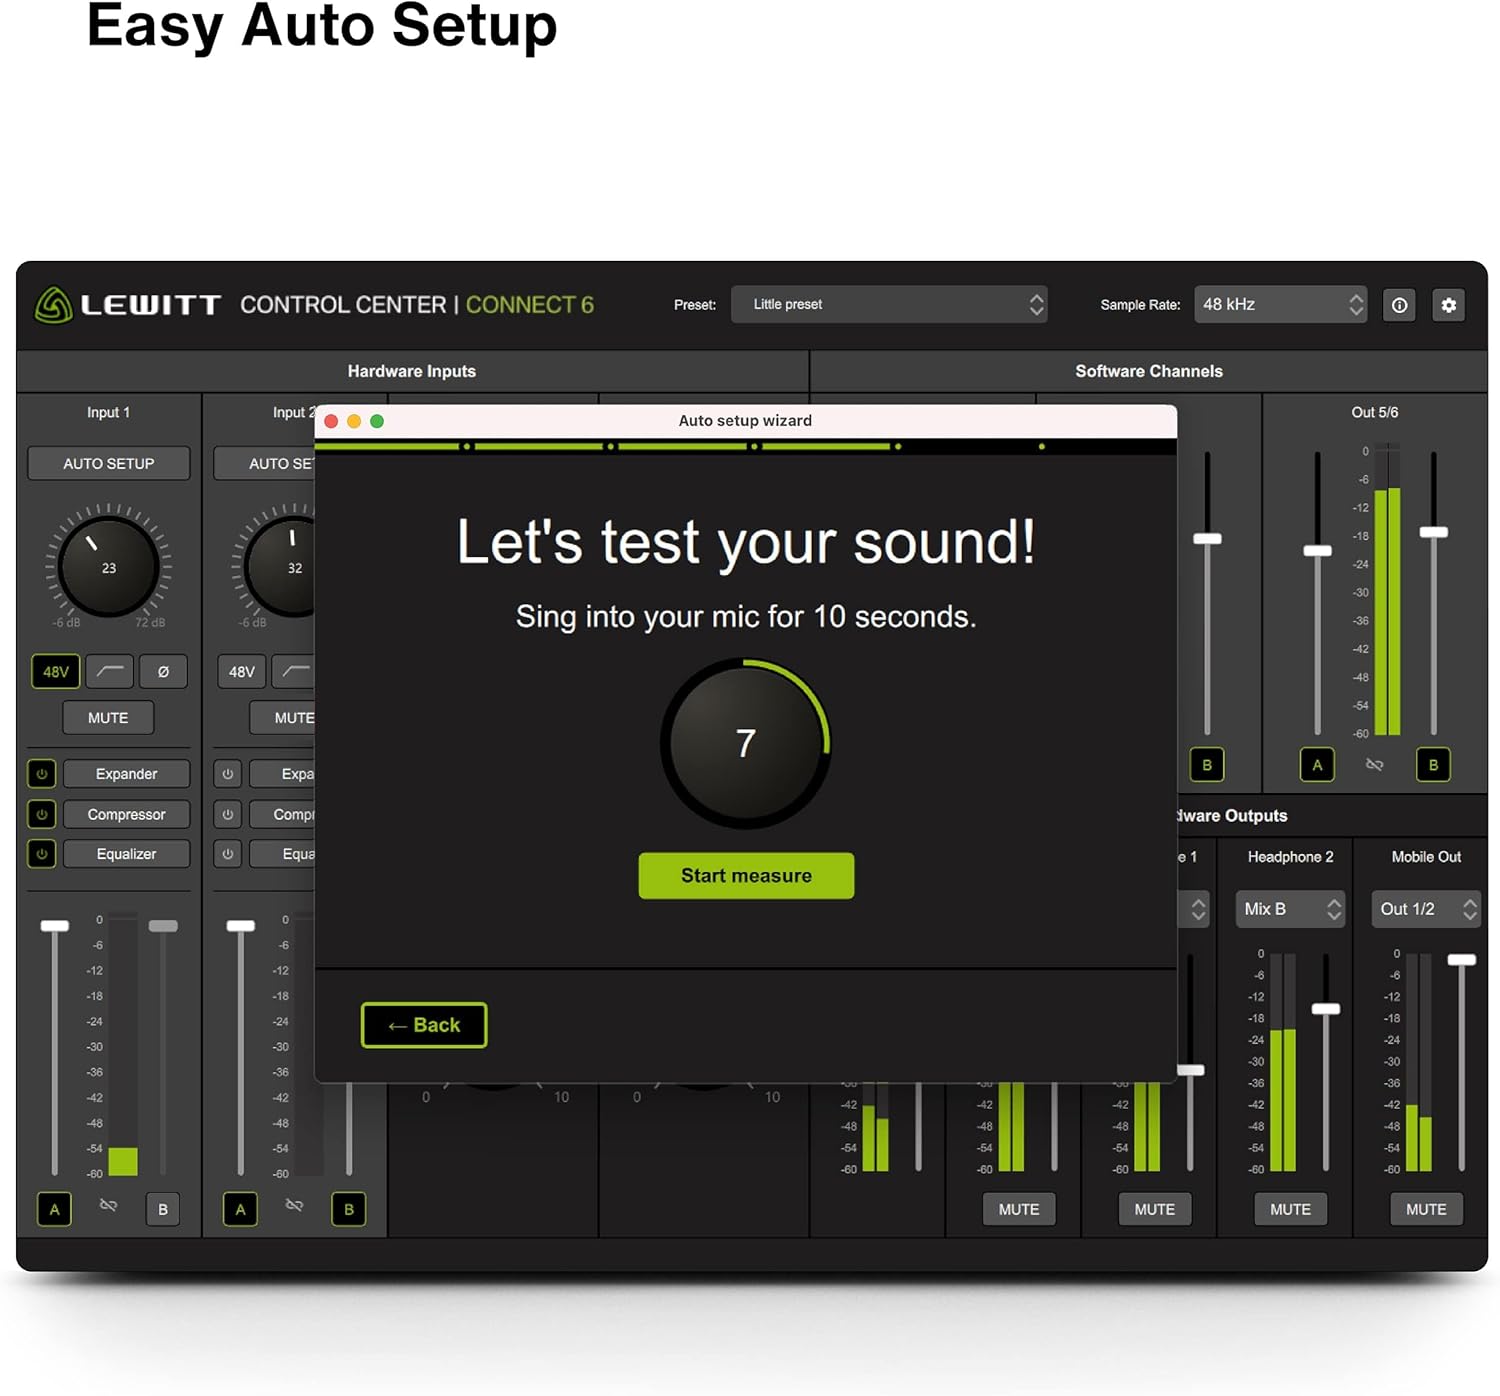Click the Mobile Out volume fader handle
This screenshot has height=1396, width=1500.
[1462, 960]
